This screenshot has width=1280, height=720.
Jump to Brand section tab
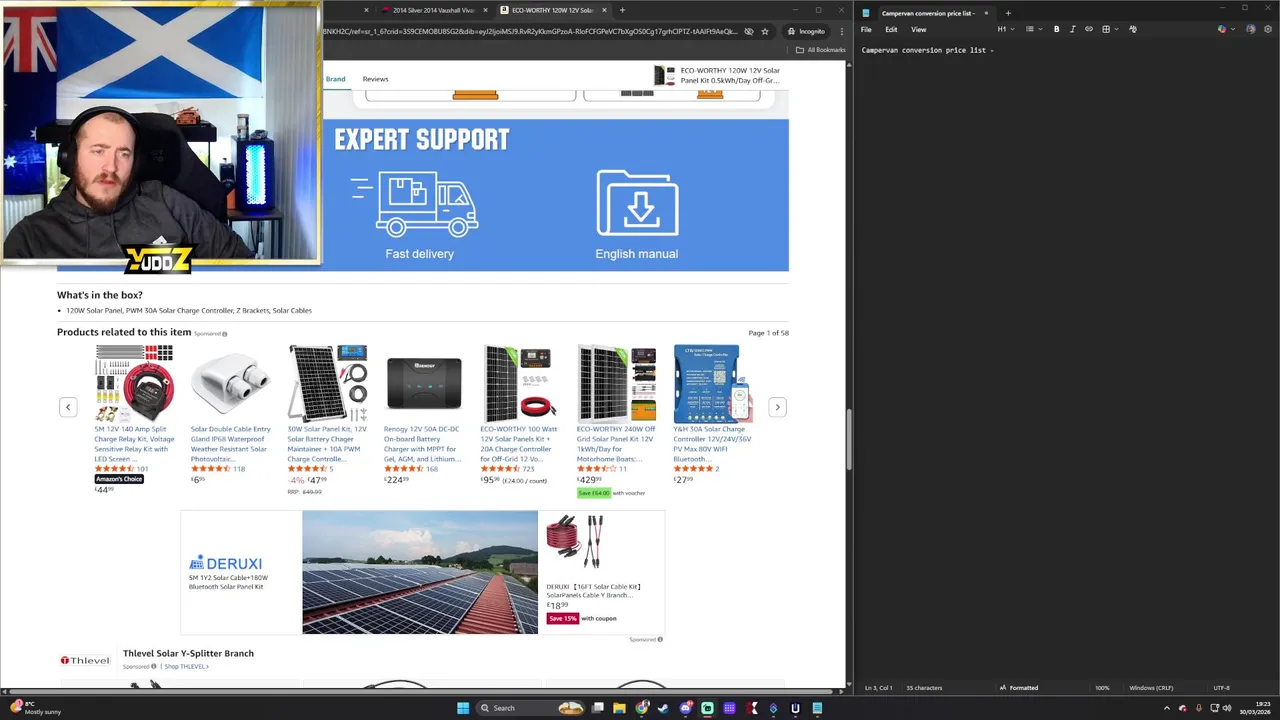click(x=335, y=79)
